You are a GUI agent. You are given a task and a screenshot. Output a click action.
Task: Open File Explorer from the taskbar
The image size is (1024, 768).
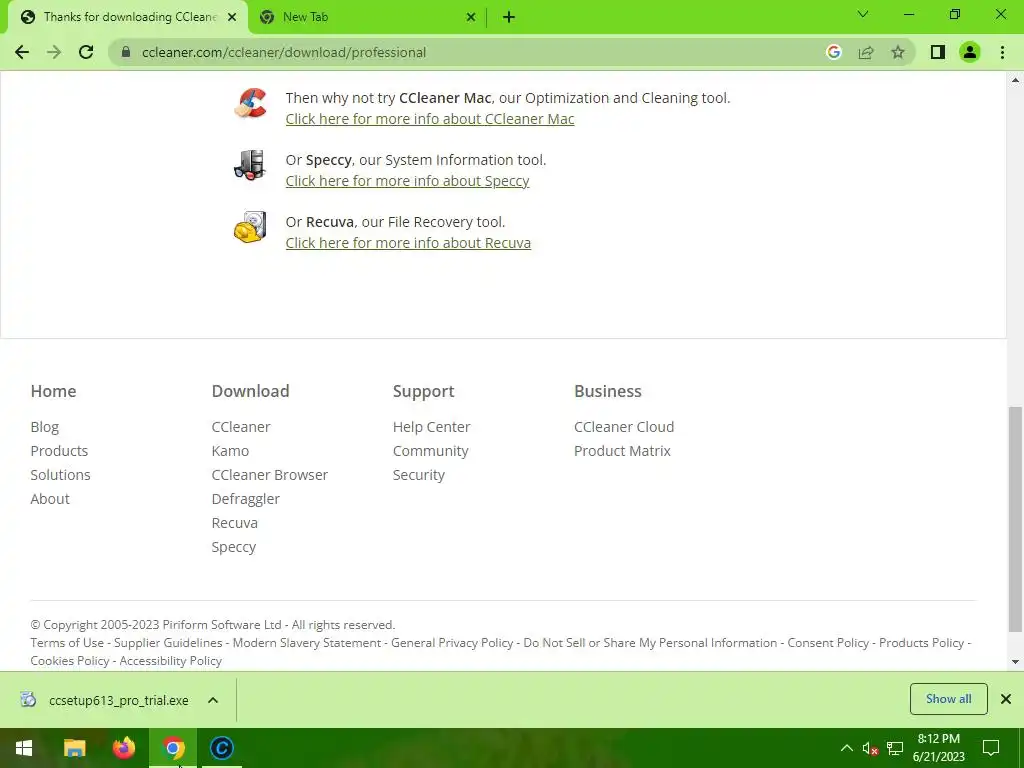tap(74, 748)
